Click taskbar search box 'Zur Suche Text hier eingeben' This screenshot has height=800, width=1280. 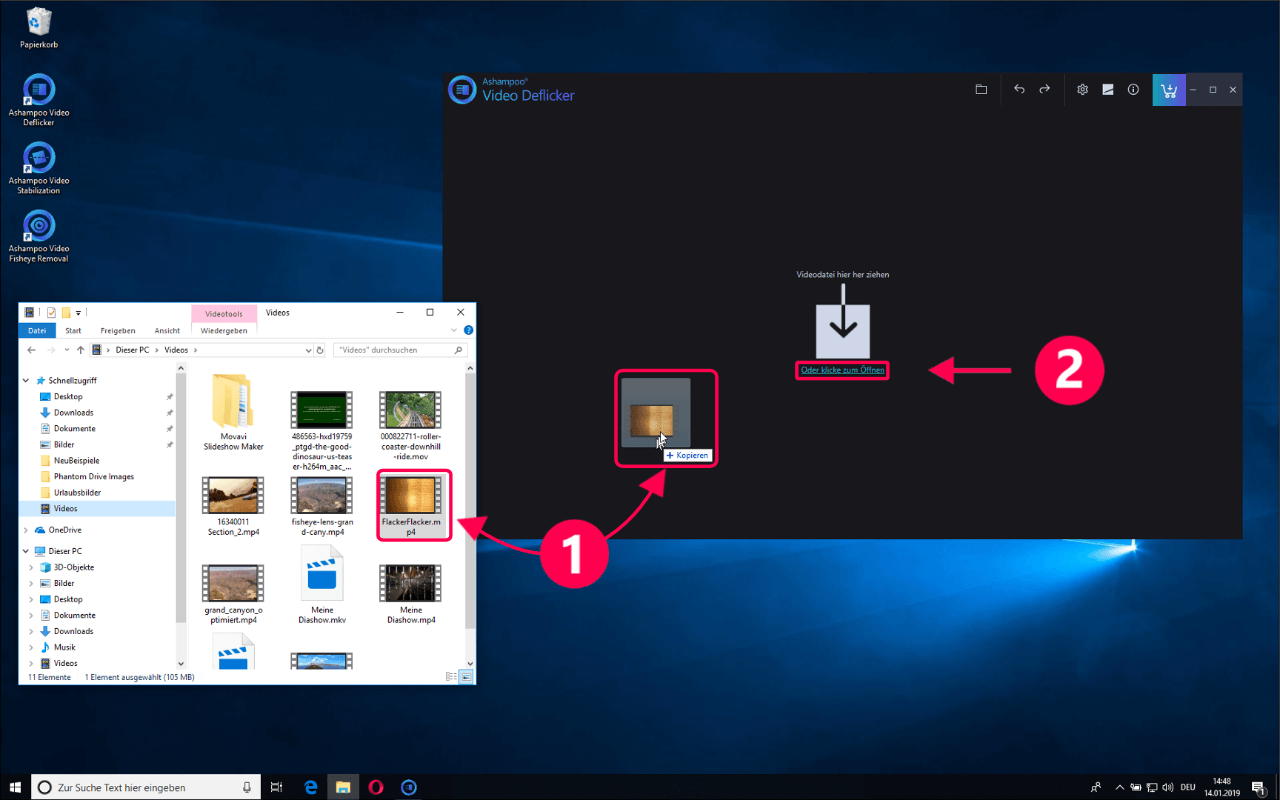click(147, 787)
